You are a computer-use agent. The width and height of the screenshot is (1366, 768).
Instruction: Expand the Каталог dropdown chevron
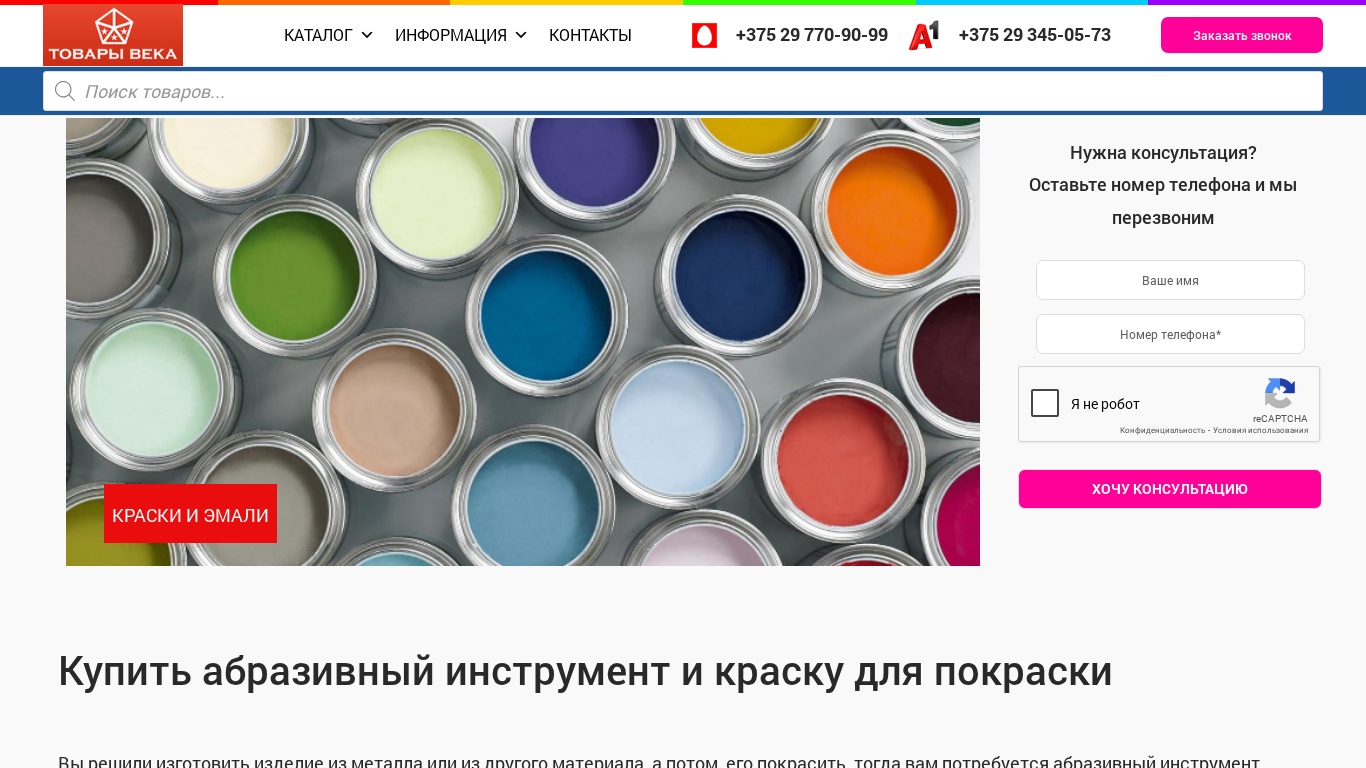[x=367, y=35]
